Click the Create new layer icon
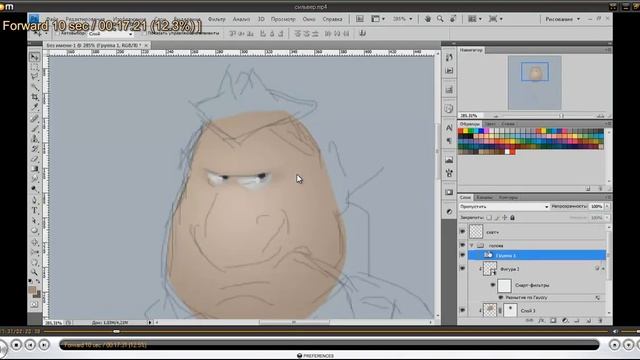The image size is (640, 360). (x=589, y=321)
